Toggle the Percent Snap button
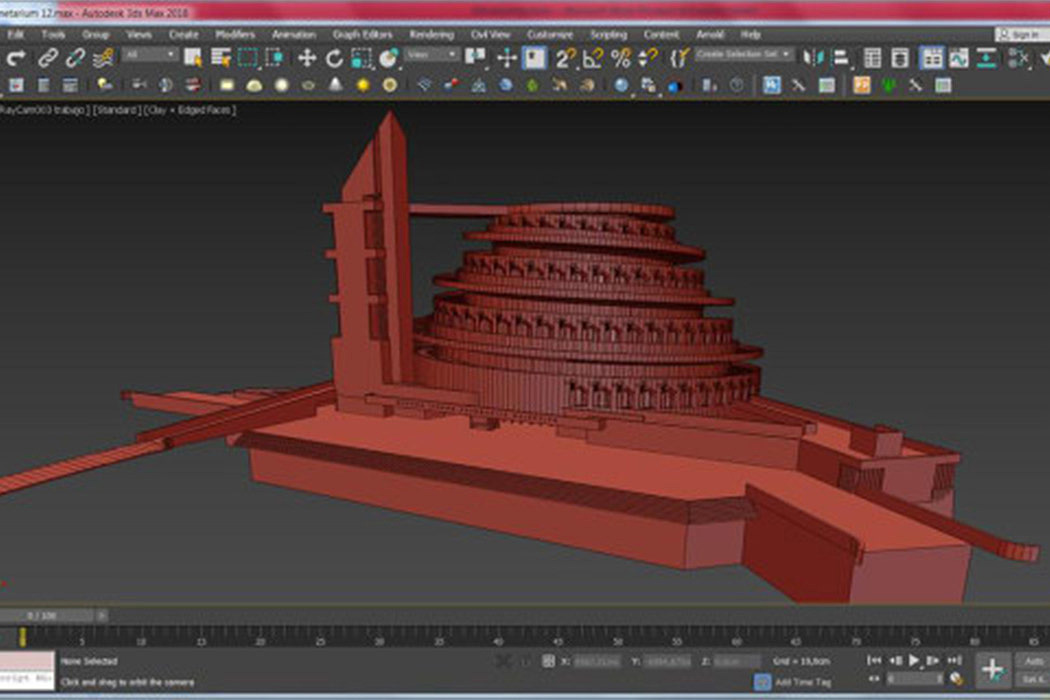The width and height of the screenshot is (1050, 700). point(621,58)
